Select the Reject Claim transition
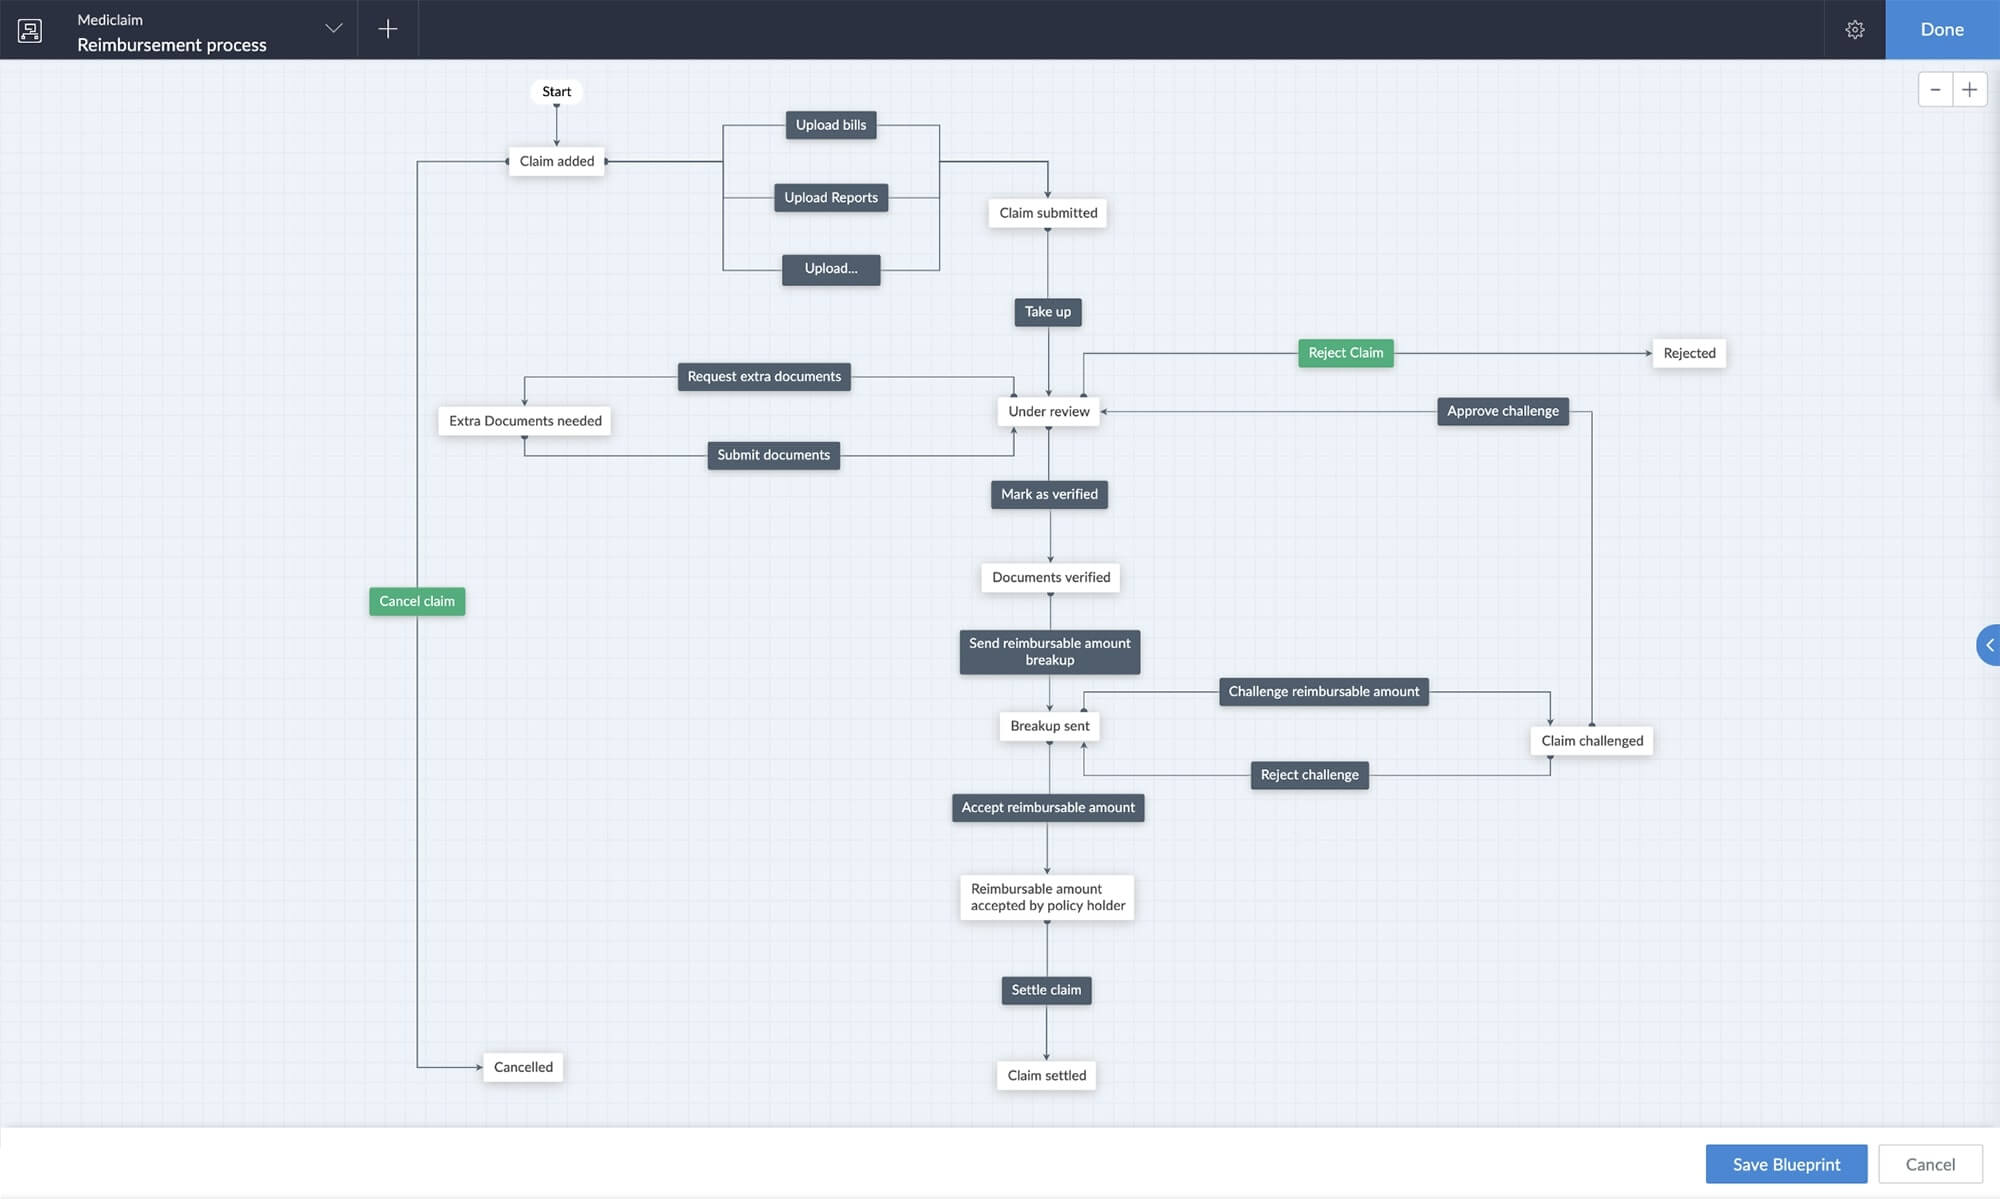Viewport: 2000px width, 1200px height. point(1345,353)
